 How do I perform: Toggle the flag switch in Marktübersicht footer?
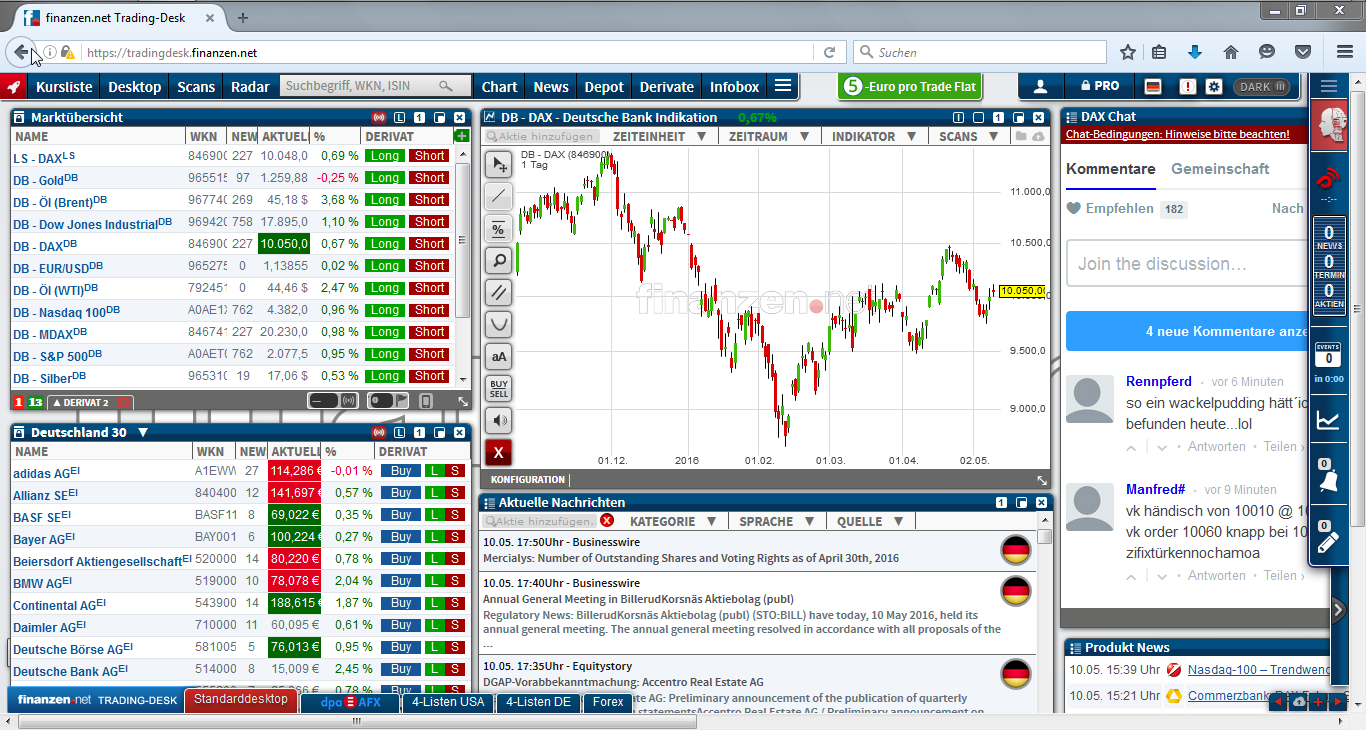390,401
